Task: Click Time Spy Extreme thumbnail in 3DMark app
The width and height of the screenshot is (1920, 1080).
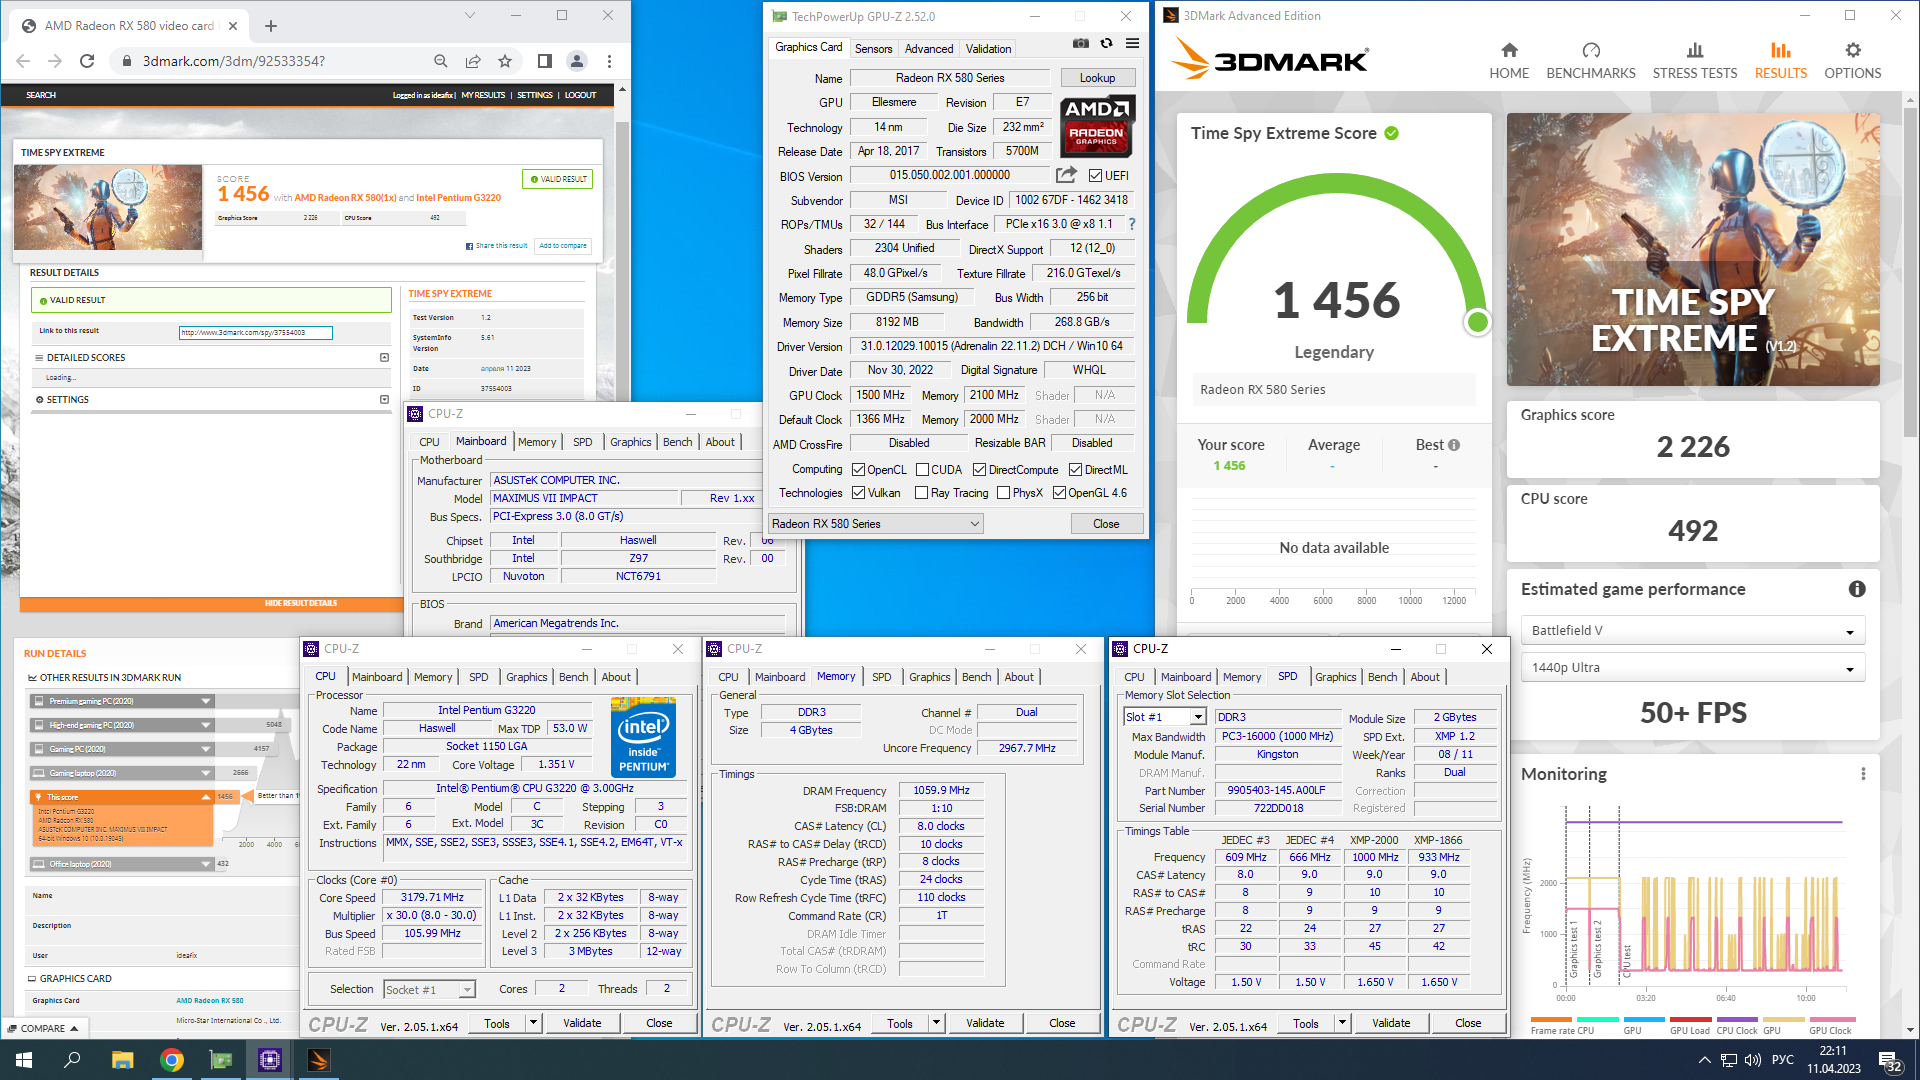Action: point(1693,249)
